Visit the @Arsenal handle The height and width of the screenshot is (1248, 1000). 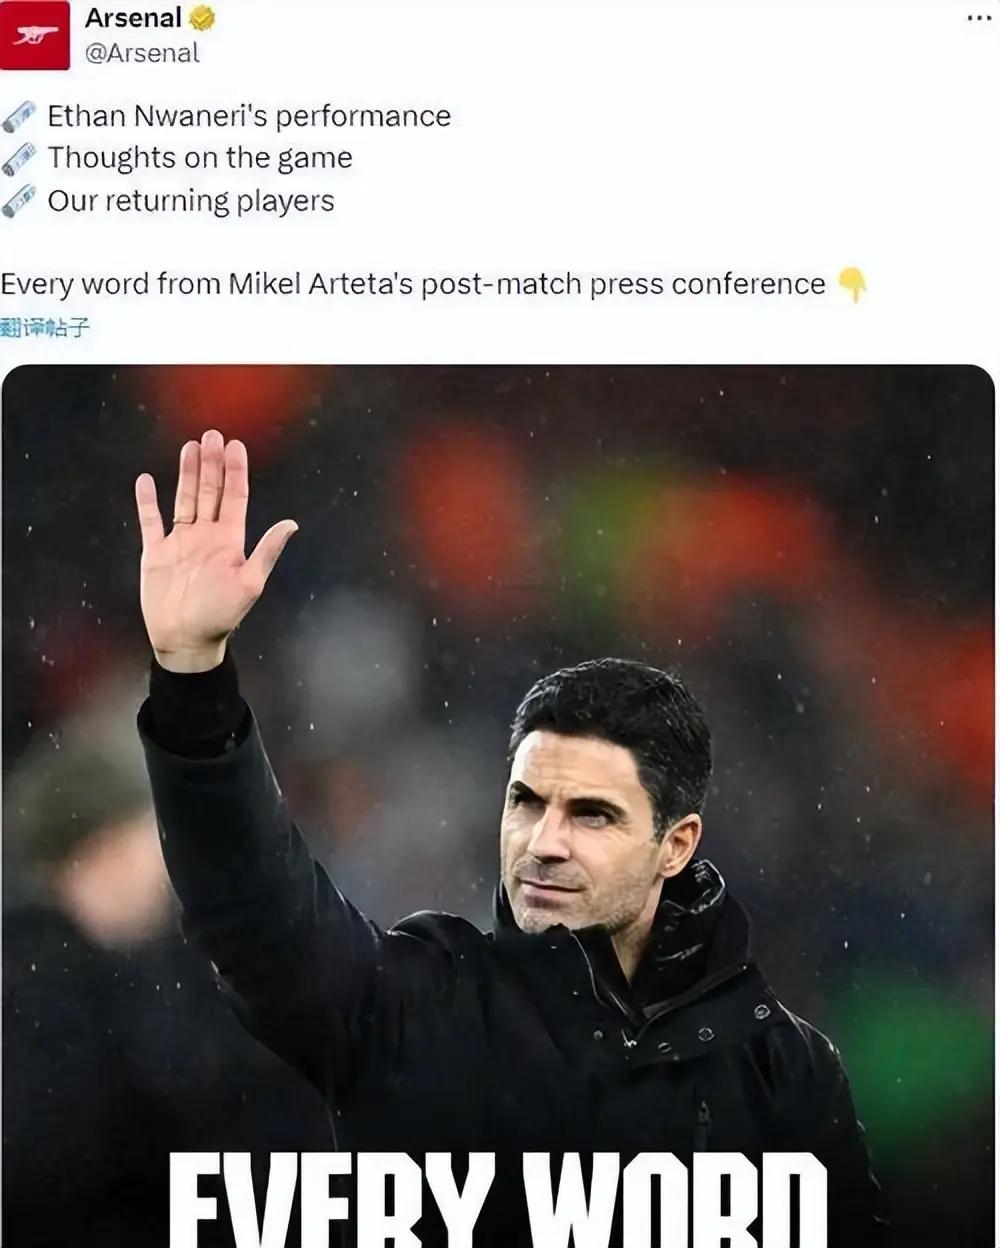point(142,53)
